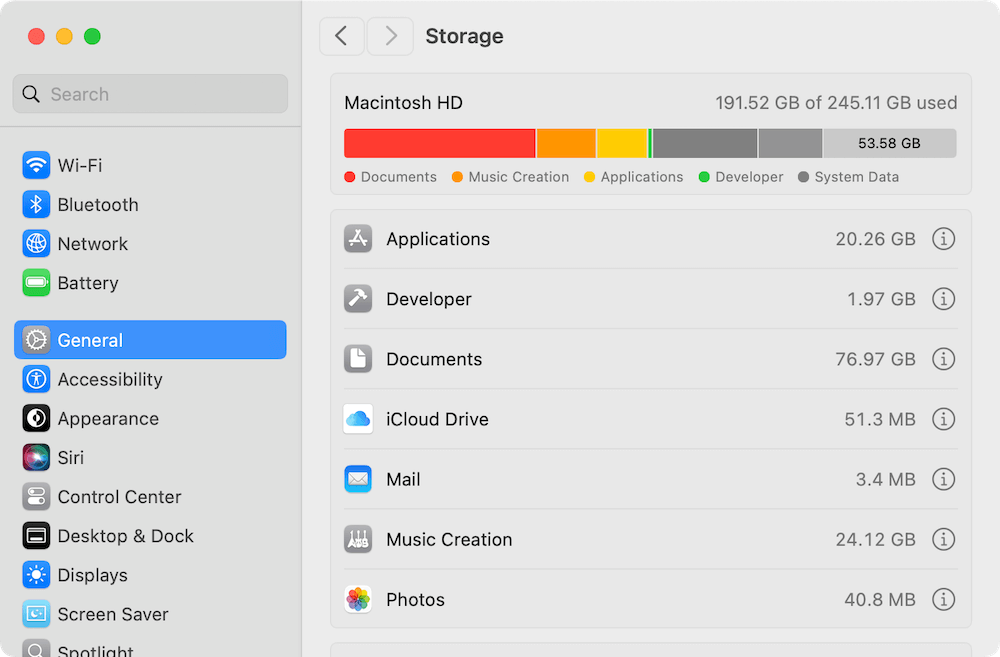This screenshot has width=1000, height=657.
Task: Click the iCloud Drive cloud icon
Action: coord(358,419)
